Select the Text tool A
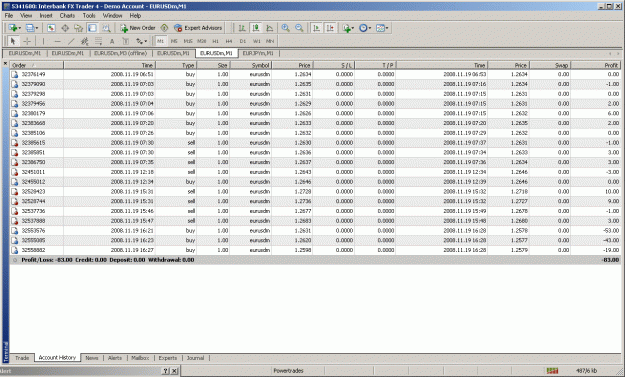Screen dimensions: 625x377 [x=112, y=41]
